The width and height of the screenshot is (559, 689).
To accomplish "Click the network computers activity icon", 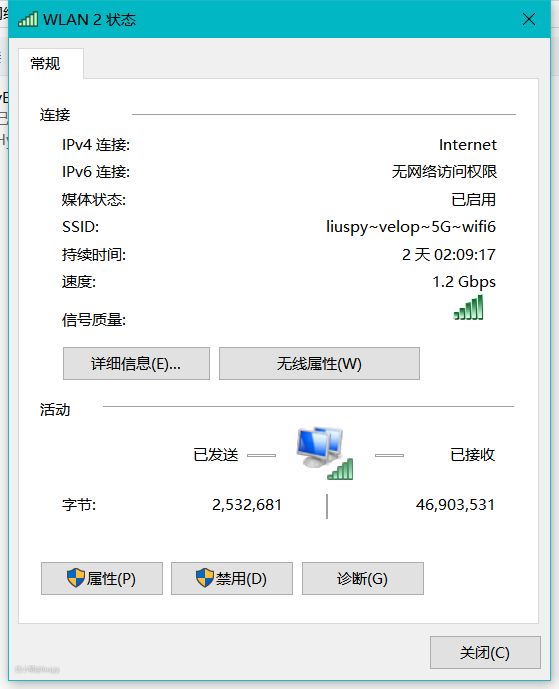I will [x=325, y=453].
